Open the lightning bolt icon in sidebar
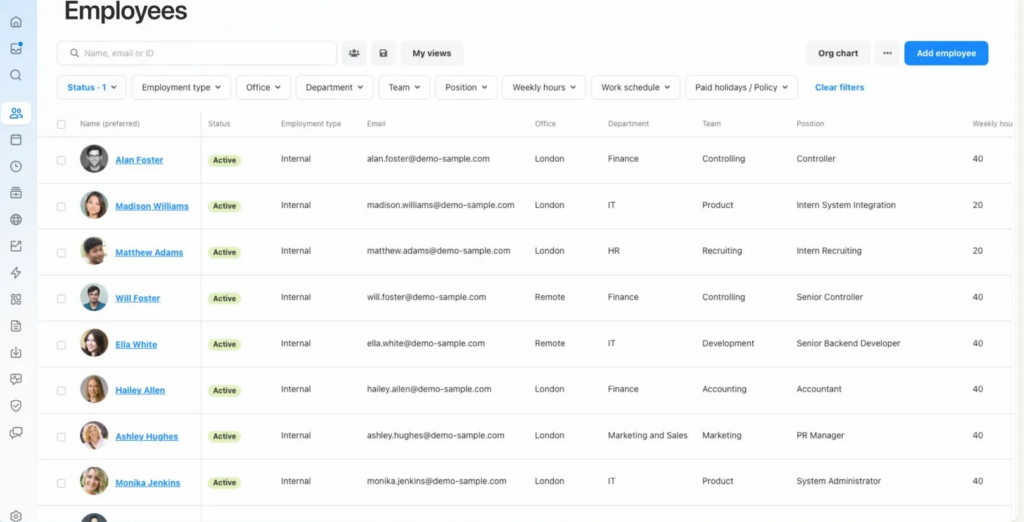1024x522 pixels. 16,272
